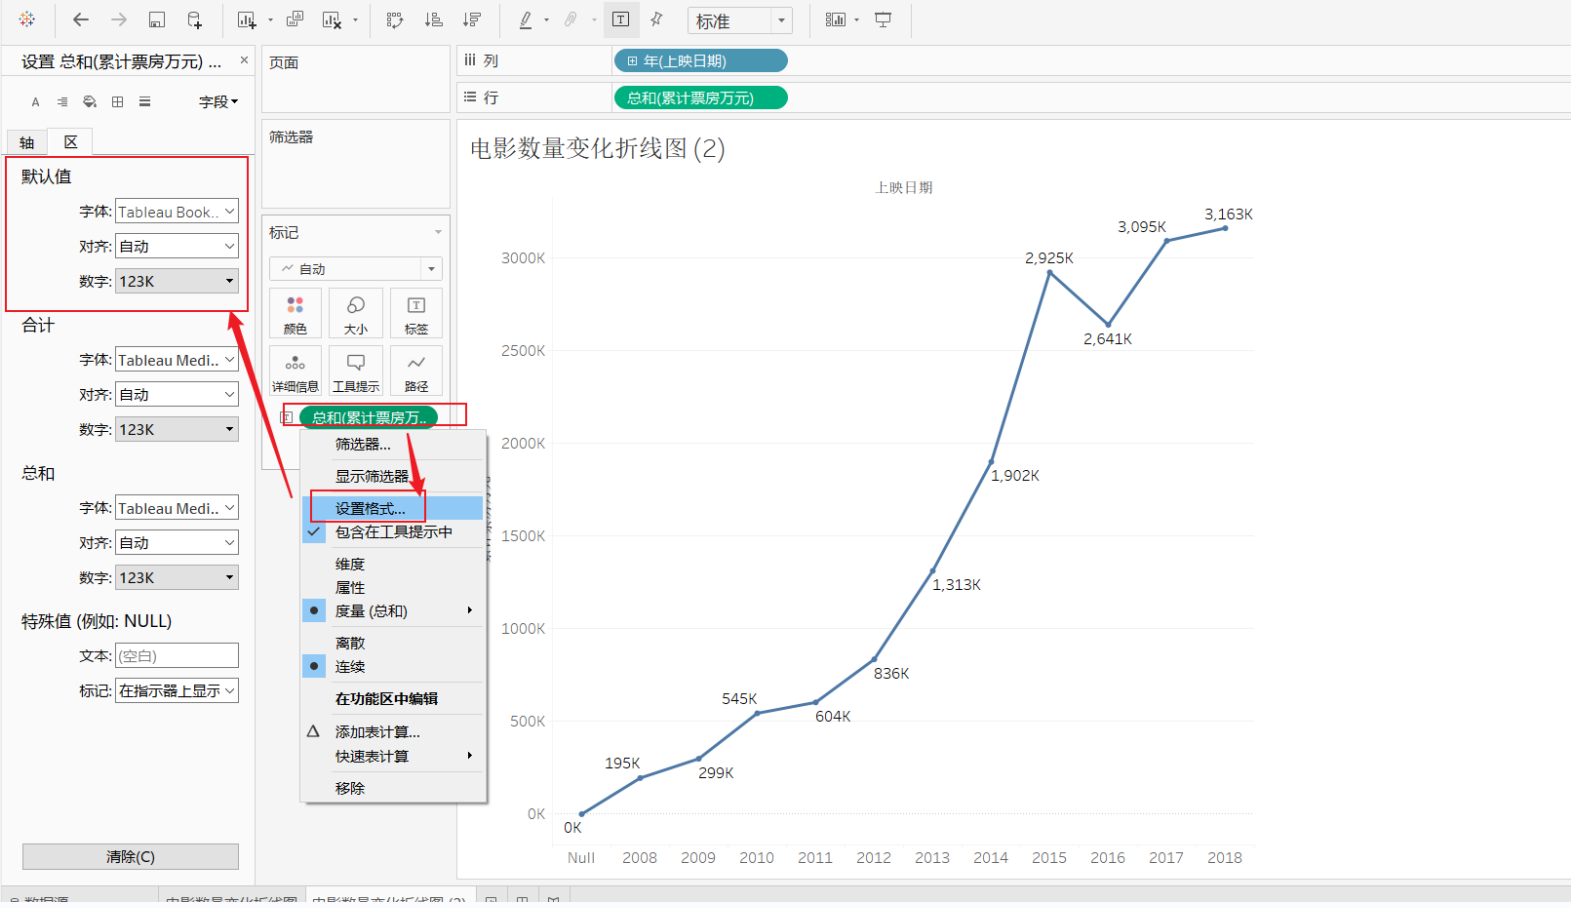1571x908 pixels.
Task: Click the Label mark card
Action: point(416,313)
